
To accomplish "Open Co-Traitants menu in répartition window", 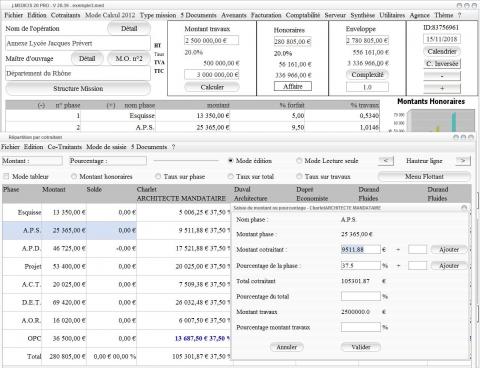I will 65,147.
